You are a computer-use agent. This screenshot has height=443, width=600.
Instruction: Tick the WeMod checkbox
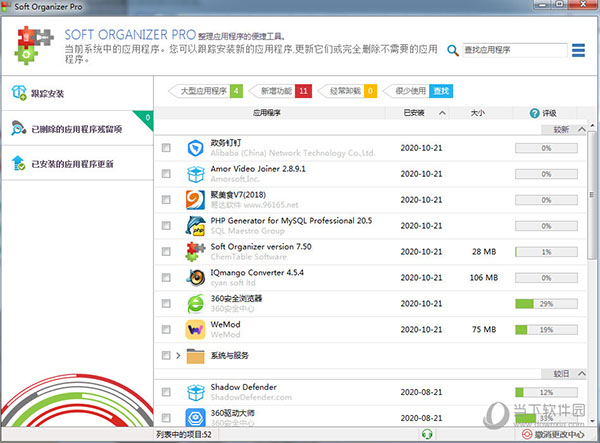point(166,329)
